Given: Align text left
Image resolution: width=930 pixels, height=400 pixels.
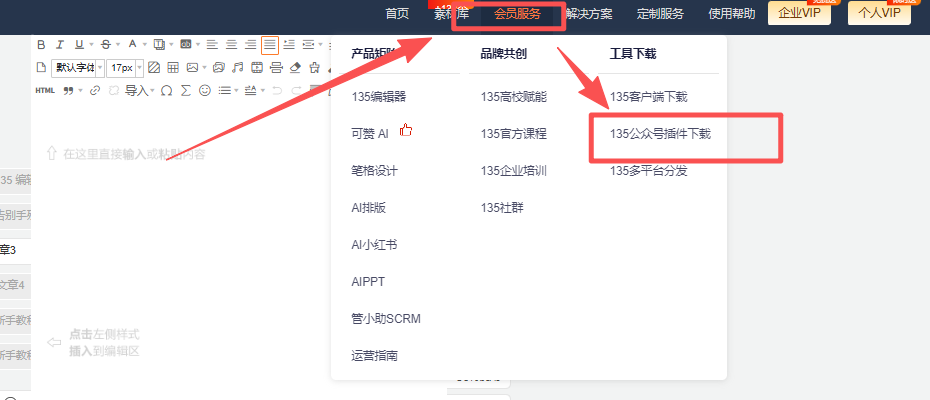Looking at the screenshot, I should (x=212, y=45).
